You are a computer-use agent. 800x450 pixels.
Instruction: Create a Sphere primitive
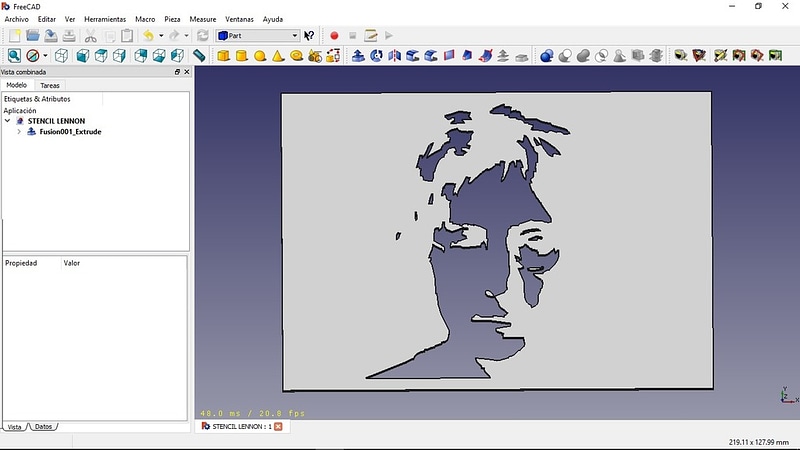tap(260, 56)
